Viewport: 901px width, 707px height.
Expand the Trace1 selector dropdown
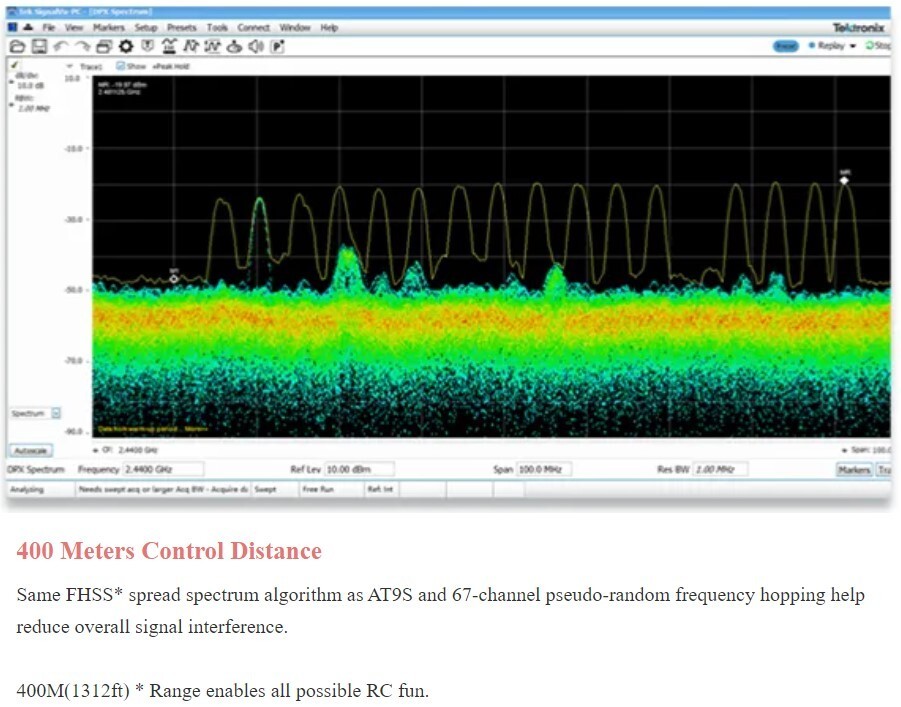point(70,66)
